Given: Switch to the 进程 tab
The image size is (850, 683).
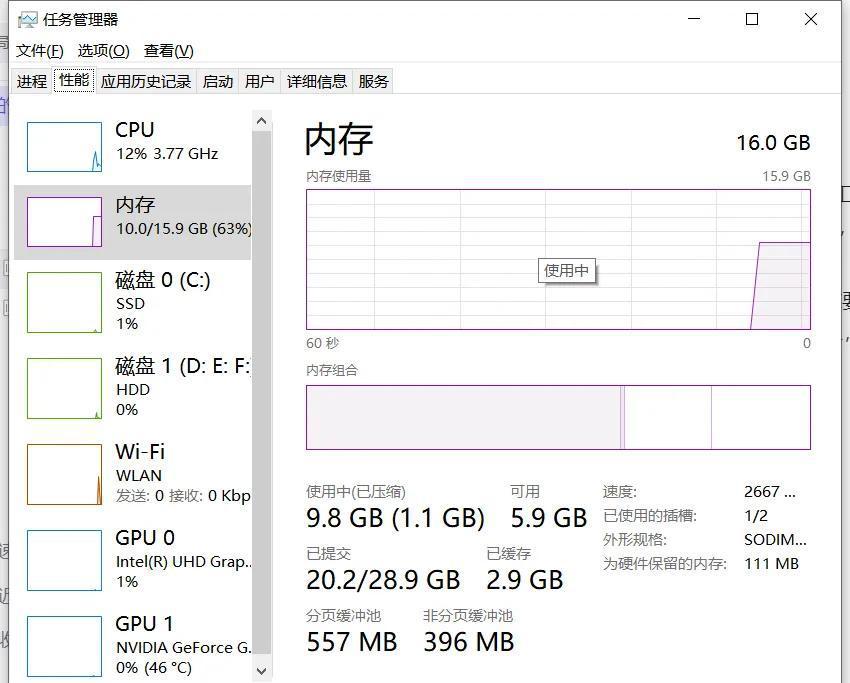Looking at the screenshot, I should click(x=31, y=81).
